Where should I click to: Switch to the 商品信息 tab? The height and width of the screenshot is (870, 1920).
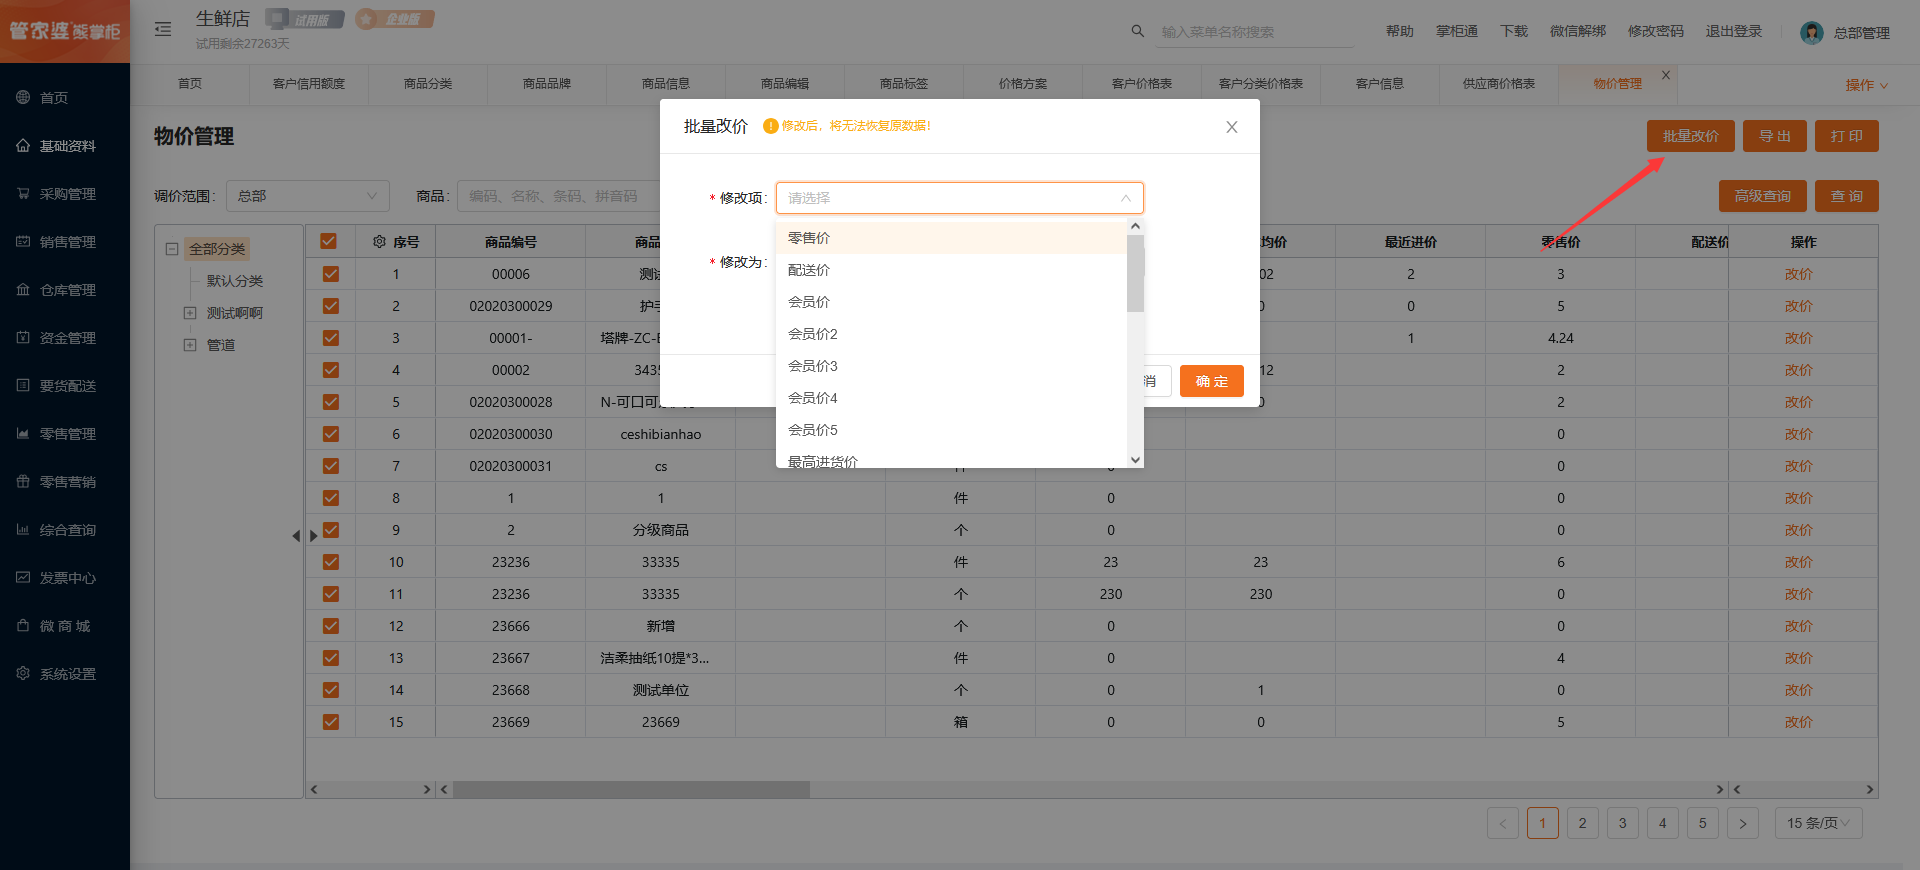pos(666,84)
